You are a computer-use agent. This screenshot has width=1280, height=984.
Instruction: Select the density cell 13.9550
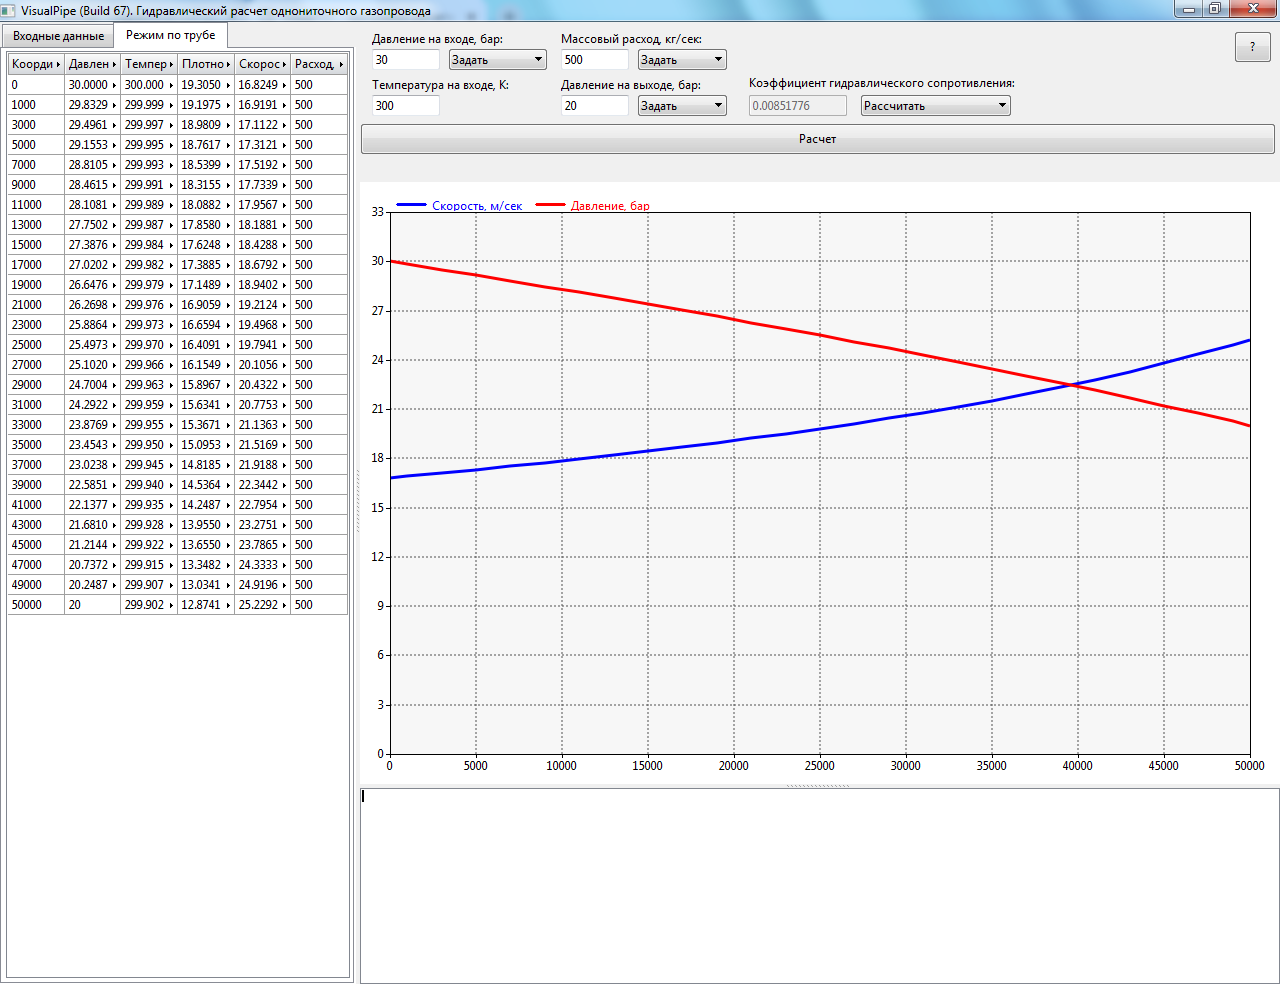pos(206,525)
